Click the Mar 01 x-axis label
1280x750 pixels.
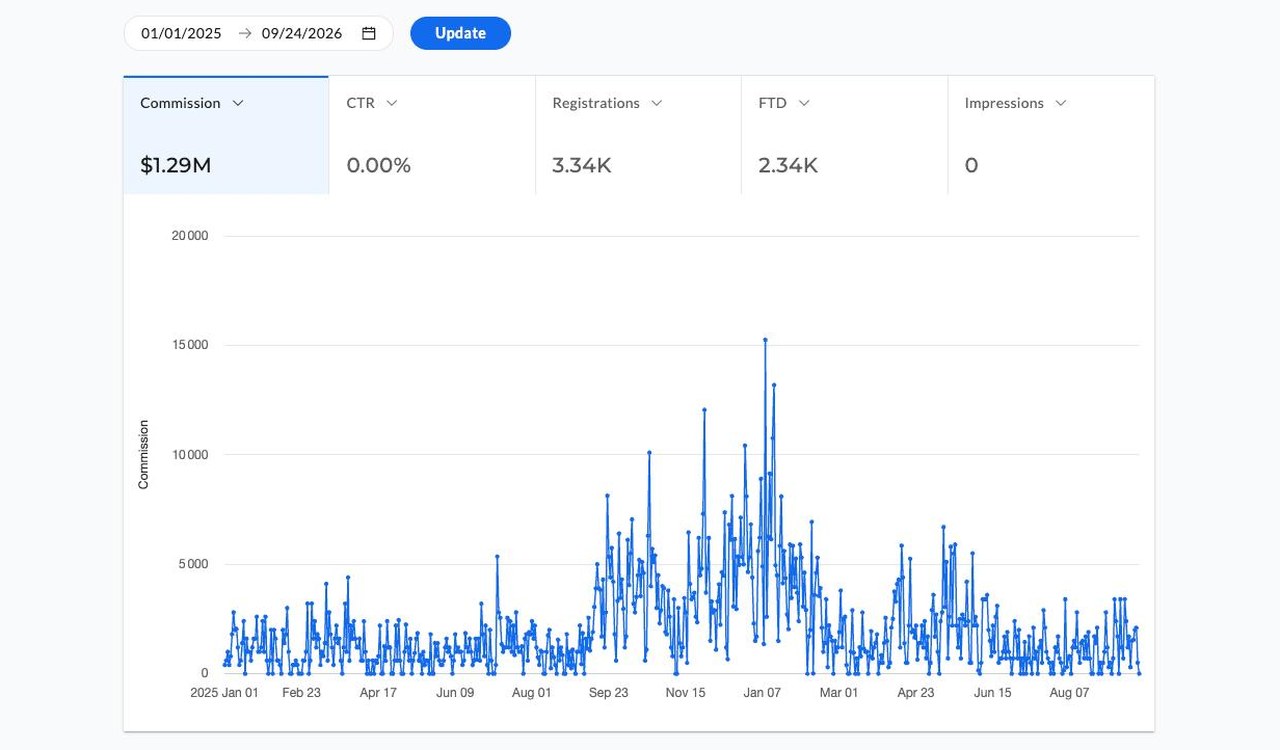(839, 692)
